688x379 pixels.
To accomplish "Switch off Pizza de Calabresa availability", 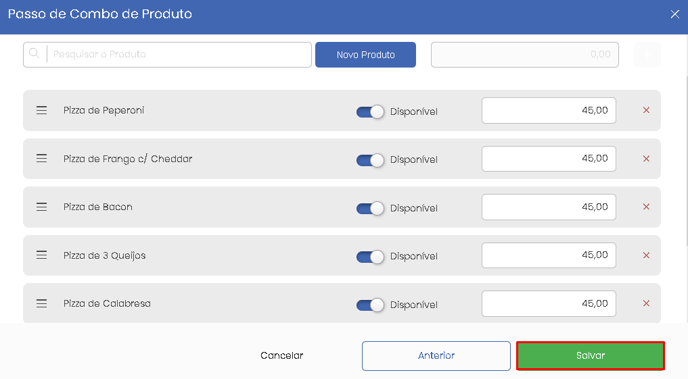I will pos(370,305).
